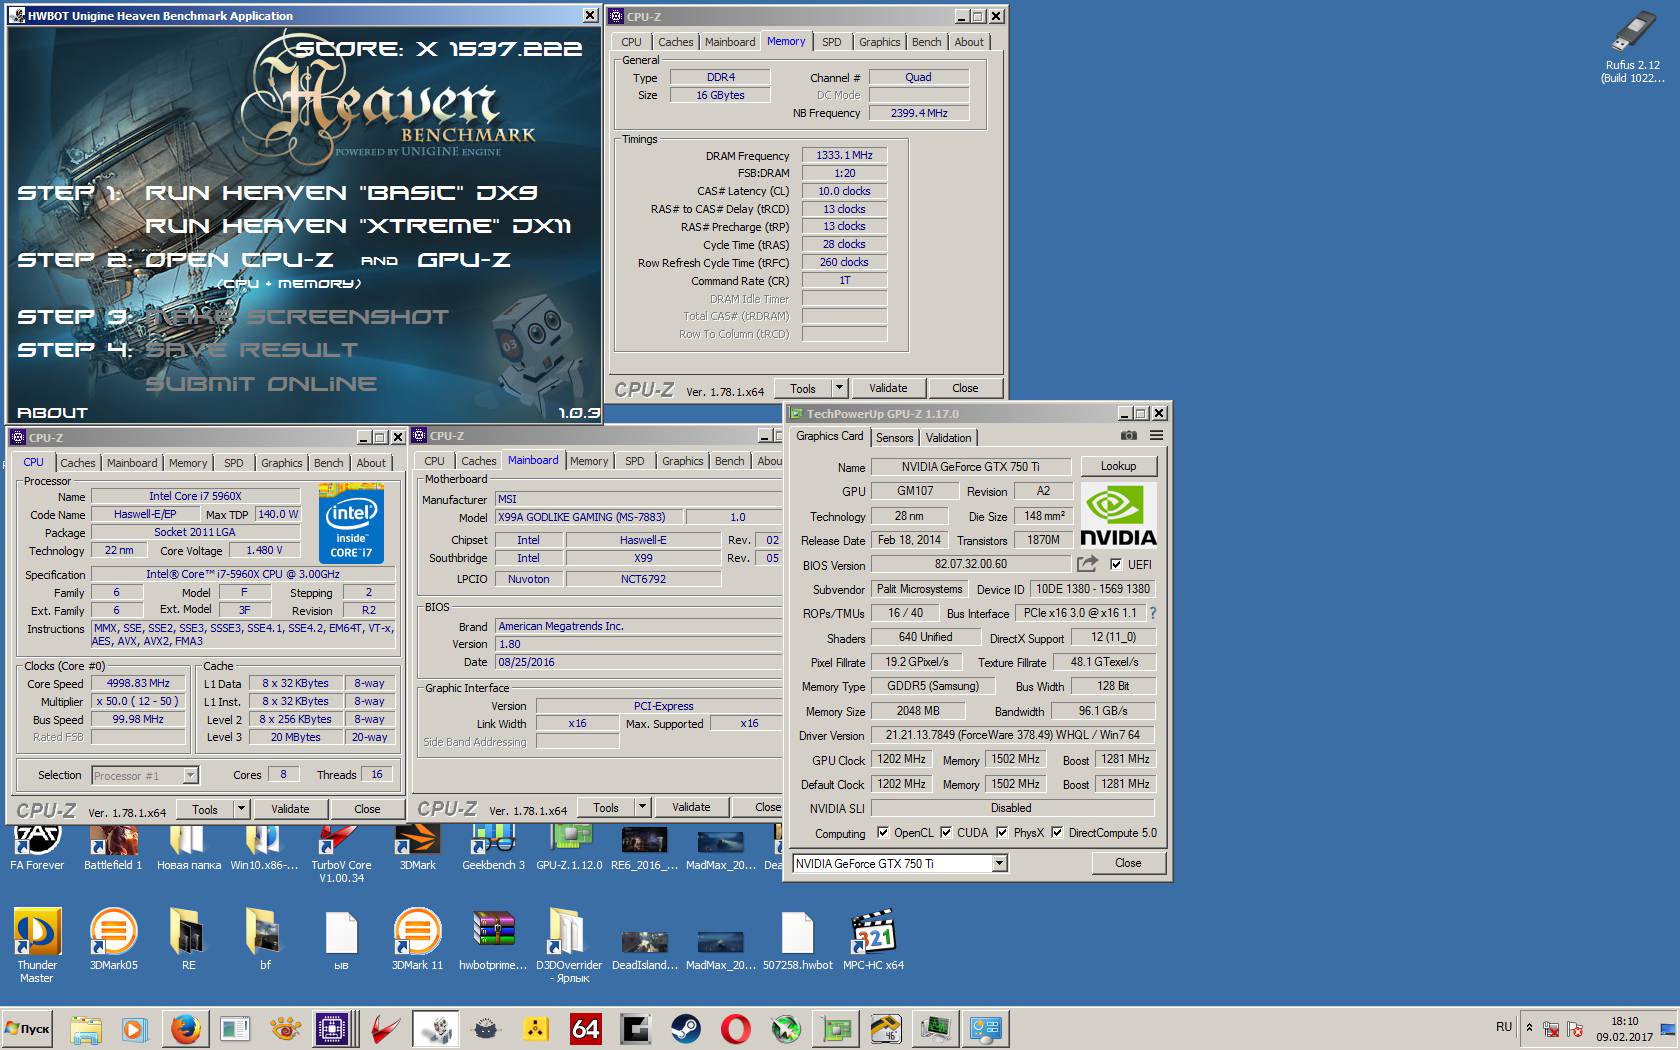Image resolution: width=1680 pixels, height=1050 pixels.
Task: Open Graphics tab in CPU-Z Mainboard window
Action: pos(682,461)
